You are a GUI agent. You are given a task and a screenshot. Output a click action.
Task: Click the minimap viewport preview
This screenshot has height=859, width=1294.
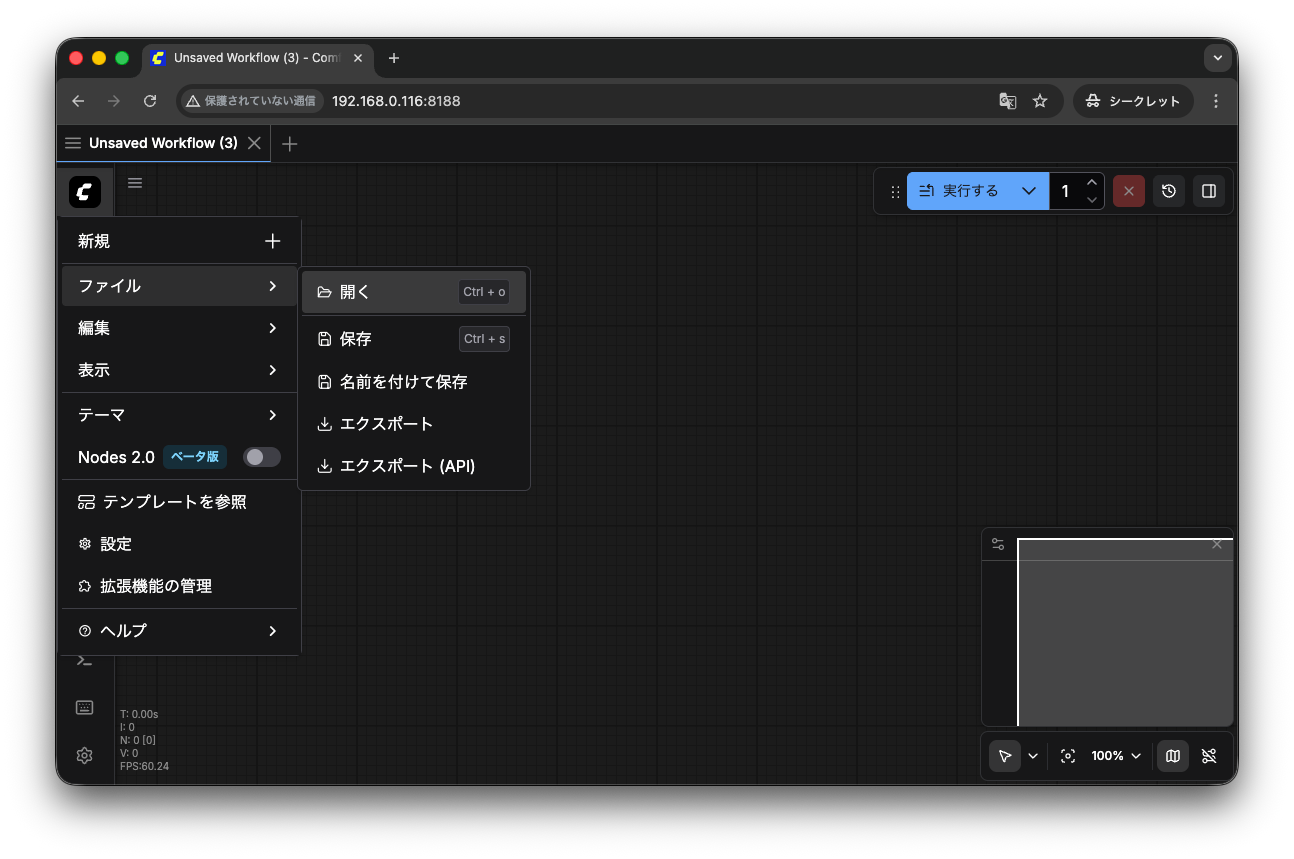click(1125, 632)
